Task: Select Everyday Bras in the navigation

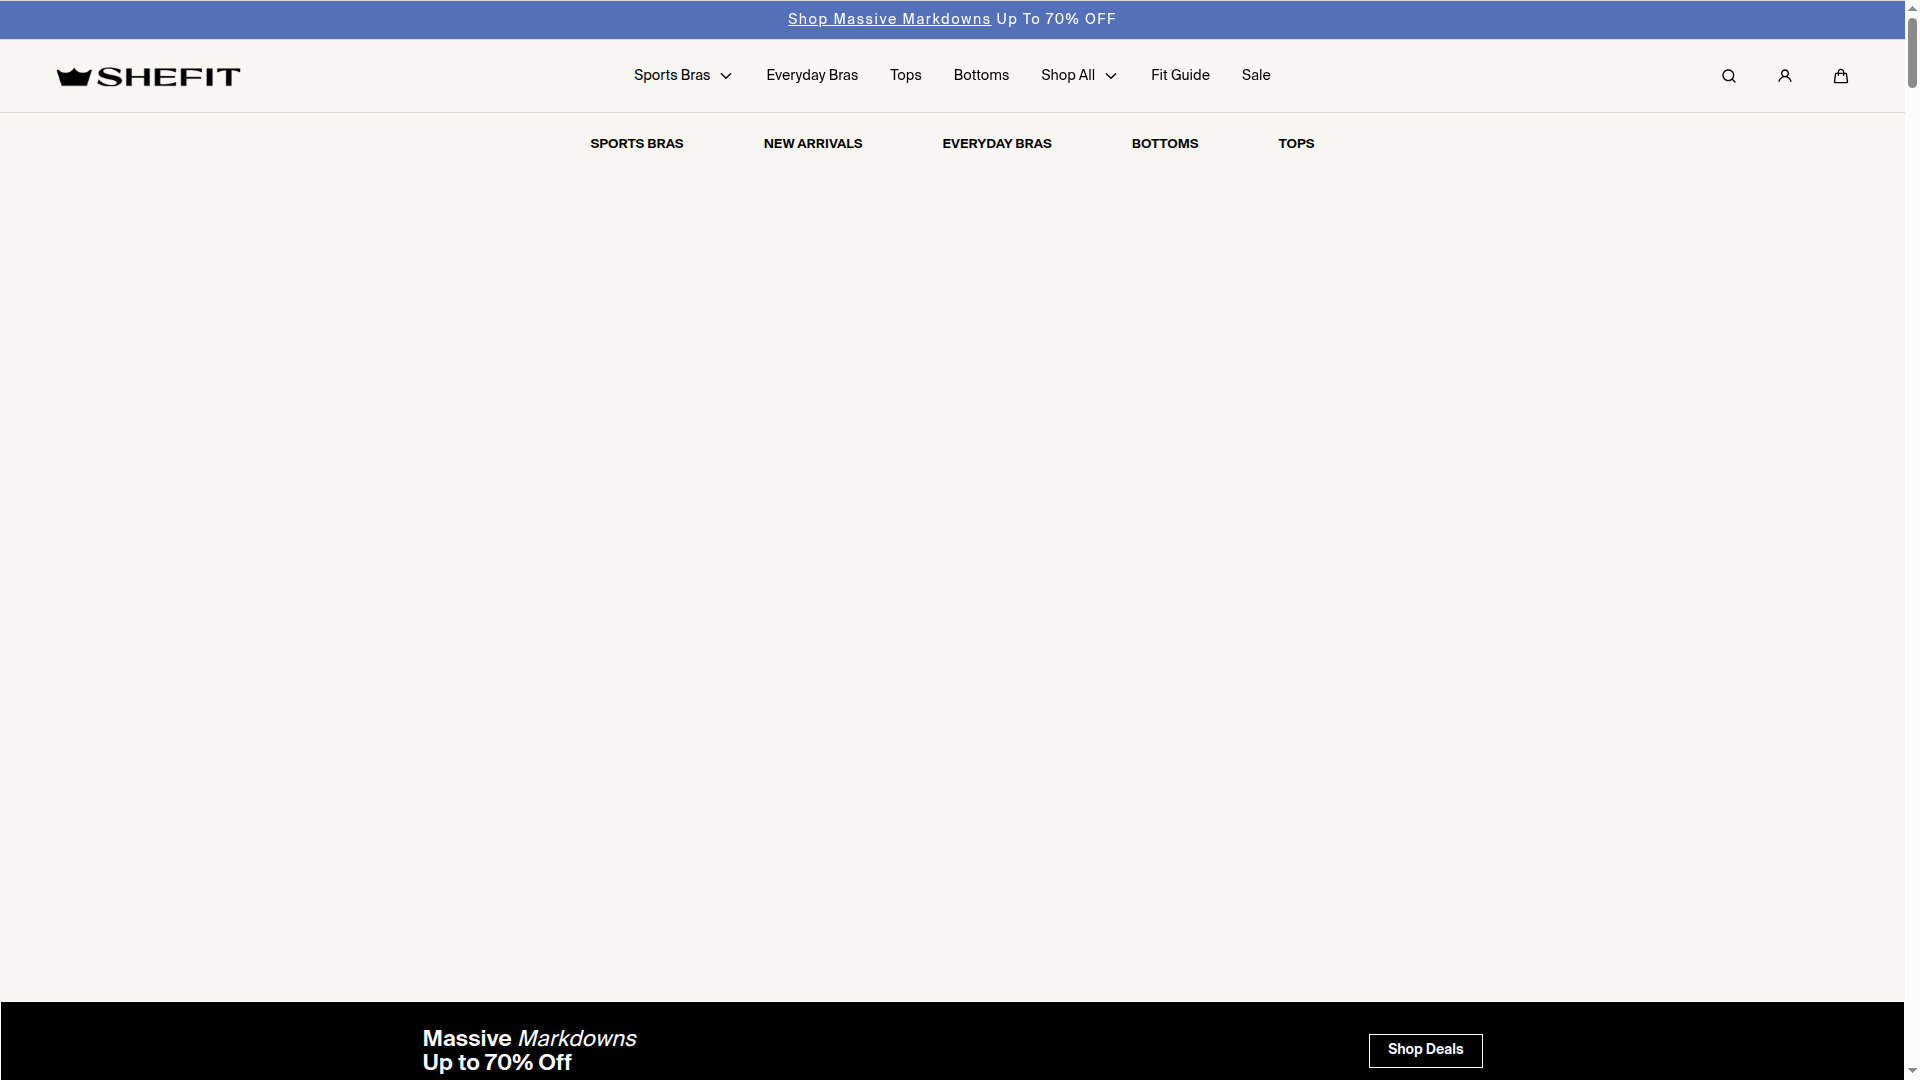Action: tap(811, 75)
